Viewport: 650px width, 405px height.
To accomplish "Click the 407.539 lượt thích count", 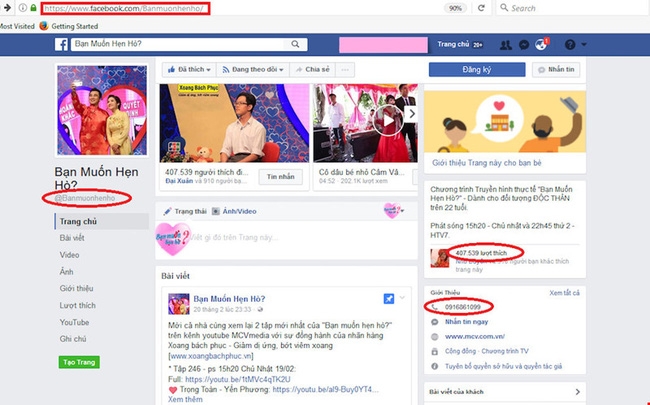I will pos(481,253).
